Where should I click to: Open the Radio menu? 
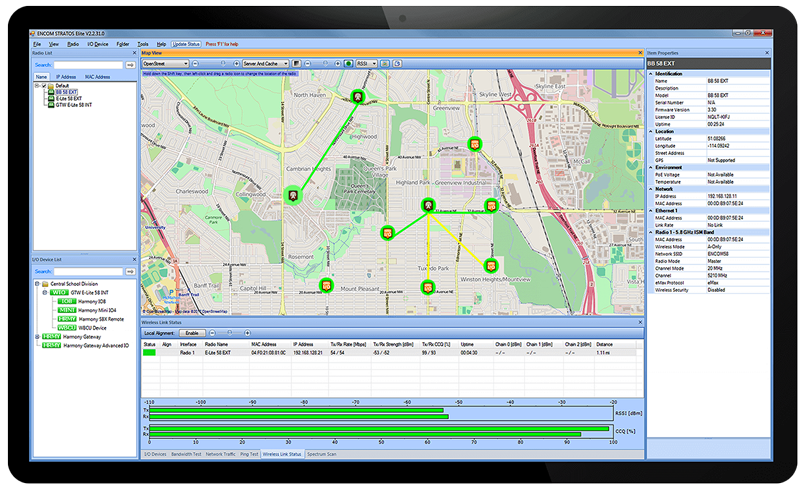pyautogui.click(x=73, y=44)
